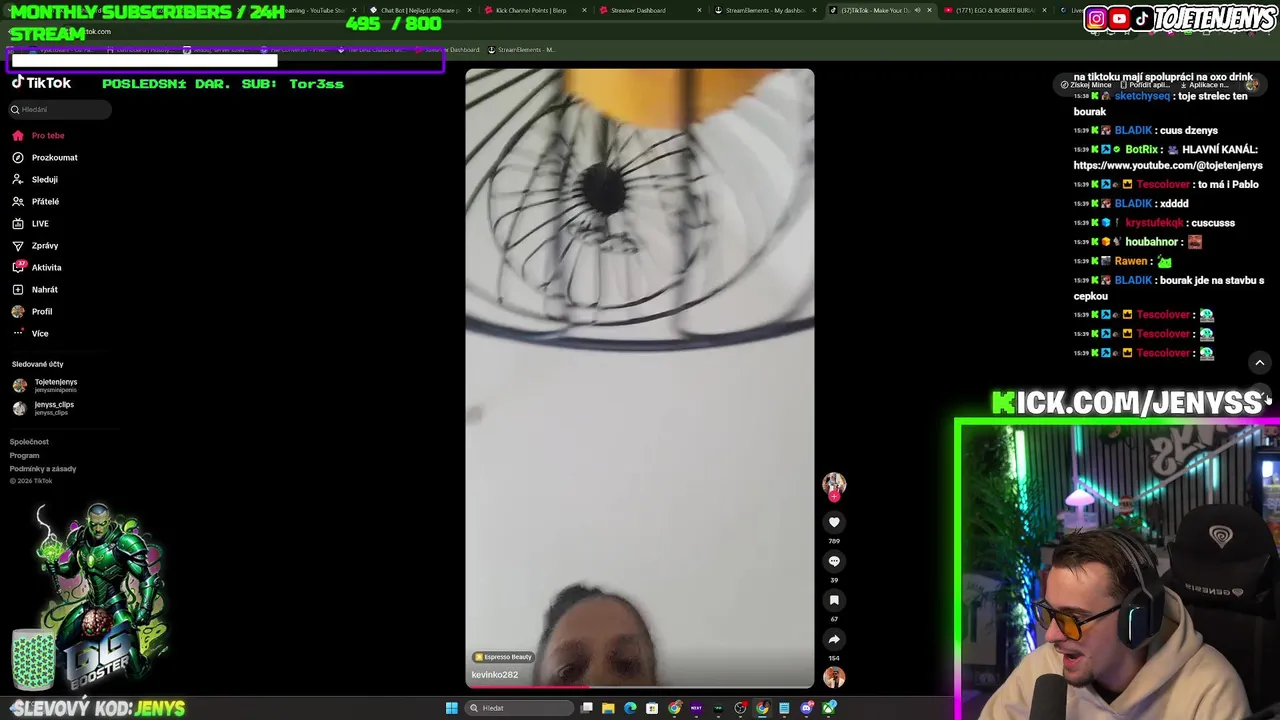The width and height of the screenshot is (1280, 720).
Task: Open Podmínky a zásady footer link
Action: point(43,468)
